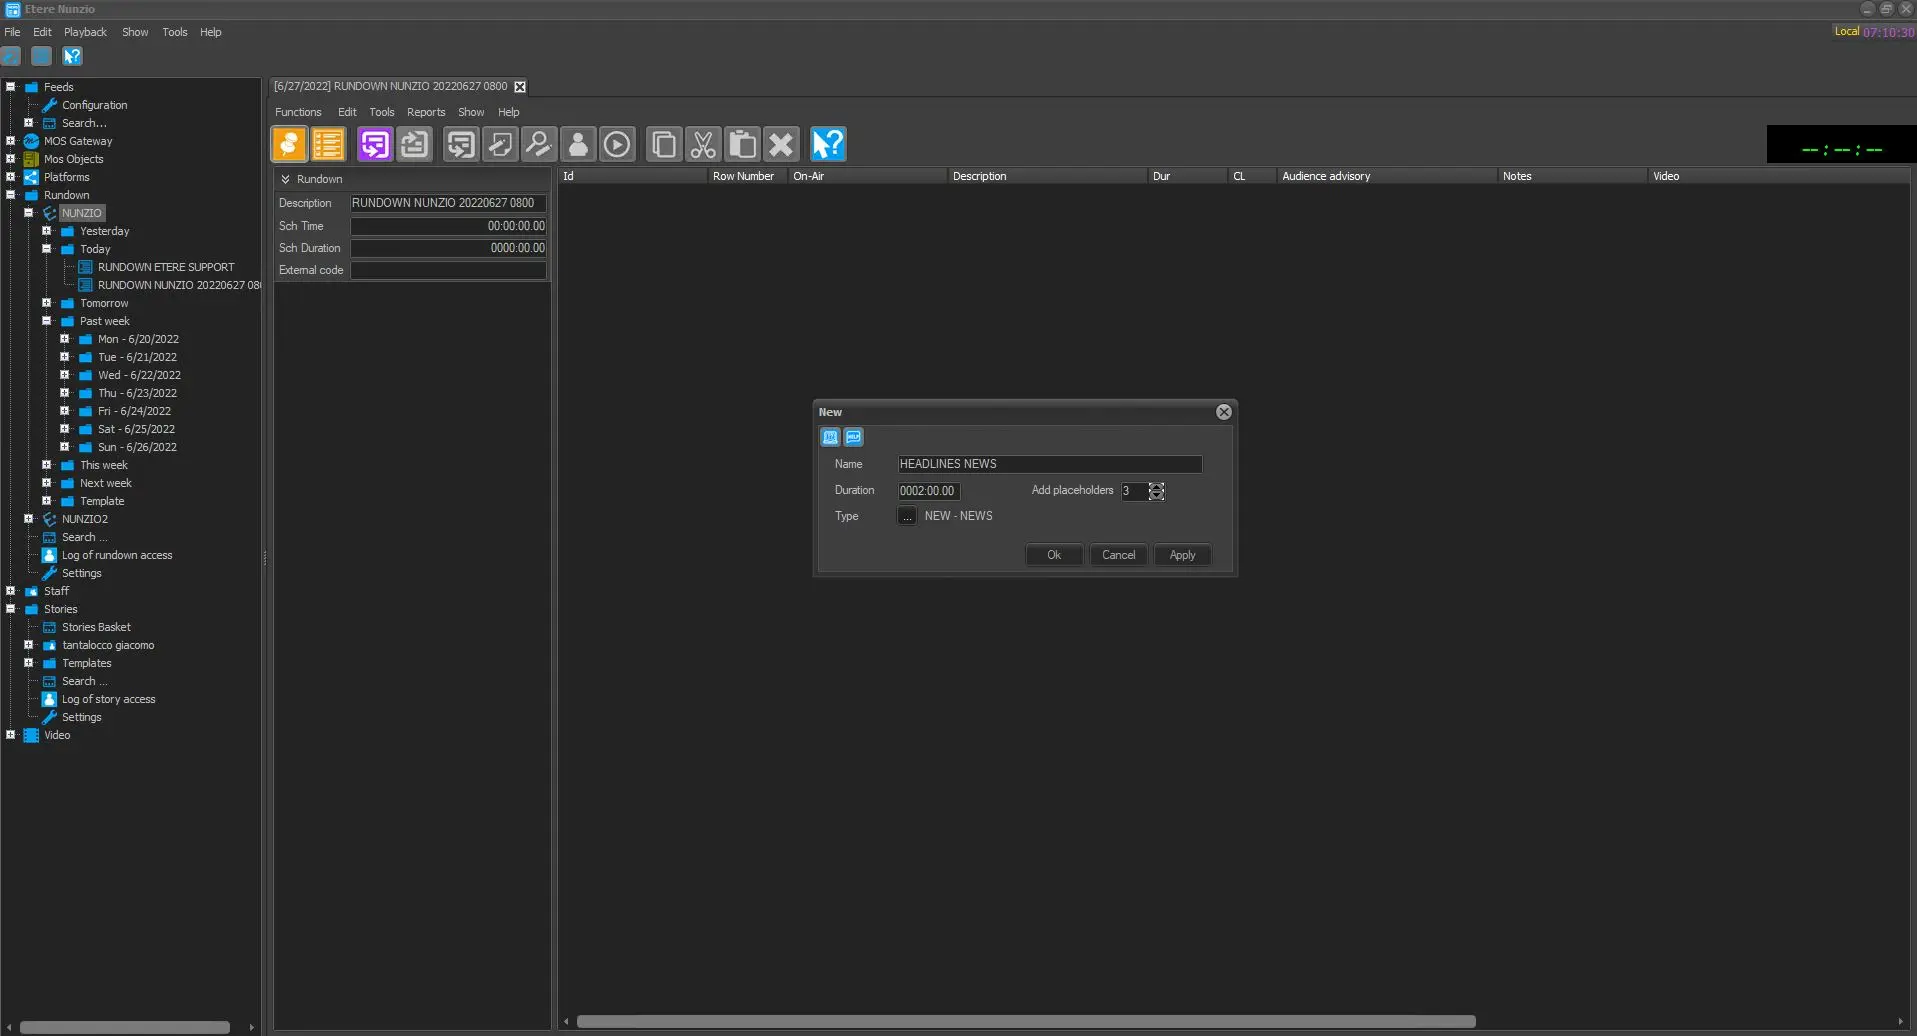Click the Name field containing HEADLINES NEWS
Viewport: 1917px width, 1036px height.
tap(1049, 464)
